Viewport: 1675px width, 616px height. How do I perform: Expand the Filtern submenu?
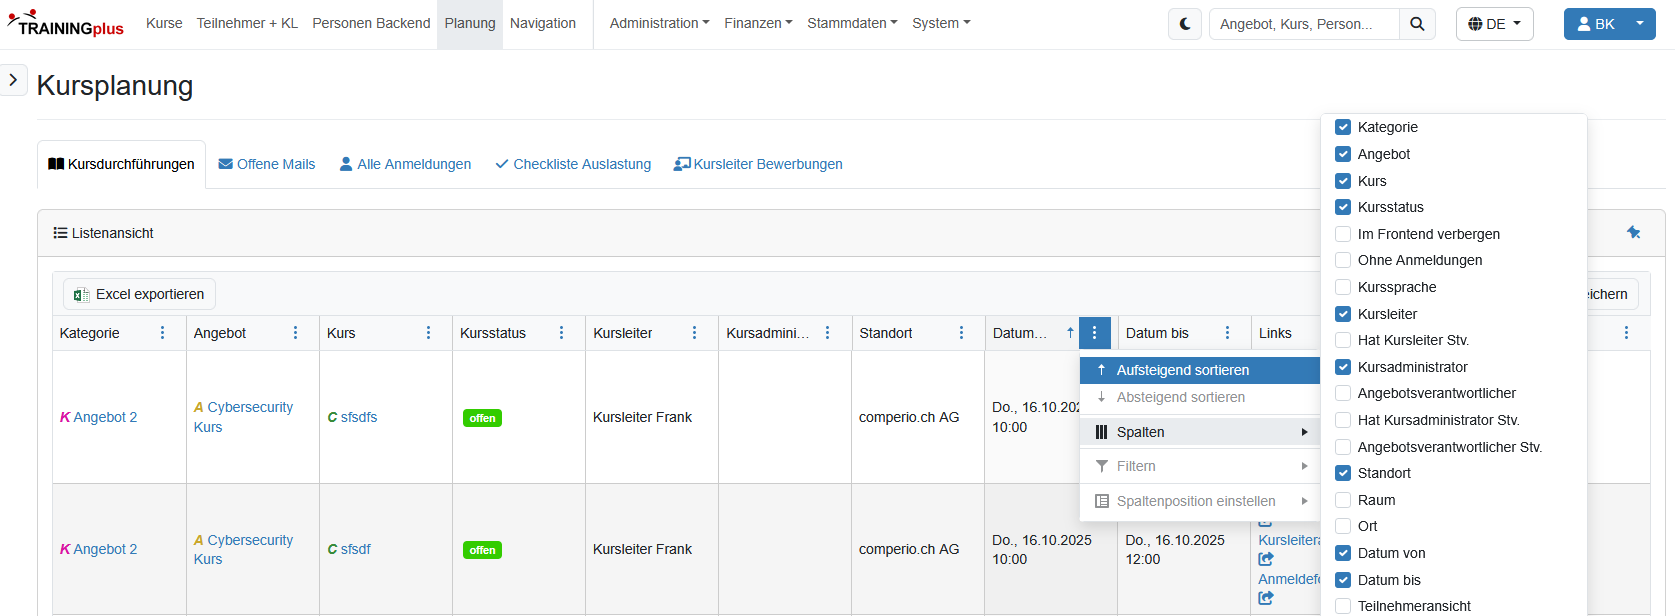click(1200, 466)
